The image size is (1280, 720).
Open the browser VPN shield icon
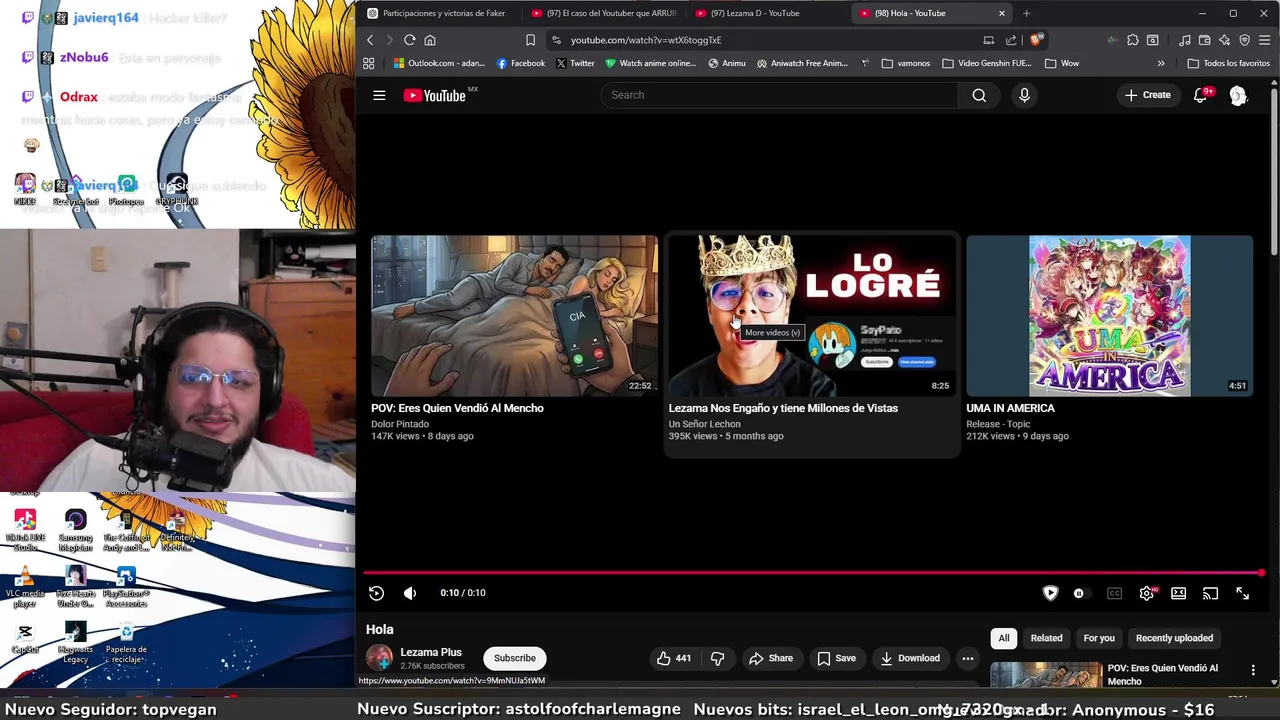coord(1244,40)
